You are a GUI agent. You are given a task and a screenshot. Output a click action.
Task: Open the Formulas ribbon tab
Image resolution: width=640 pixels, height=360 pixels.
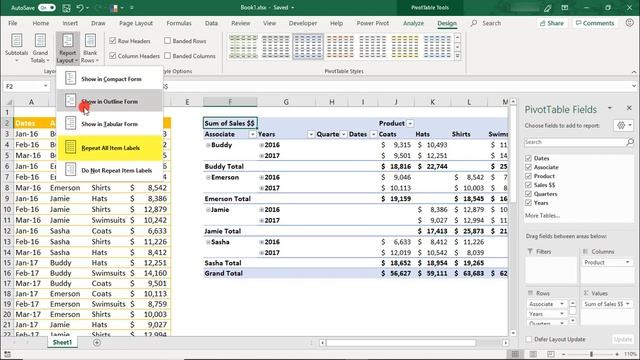pyautogui.click(x=179, y=23)
